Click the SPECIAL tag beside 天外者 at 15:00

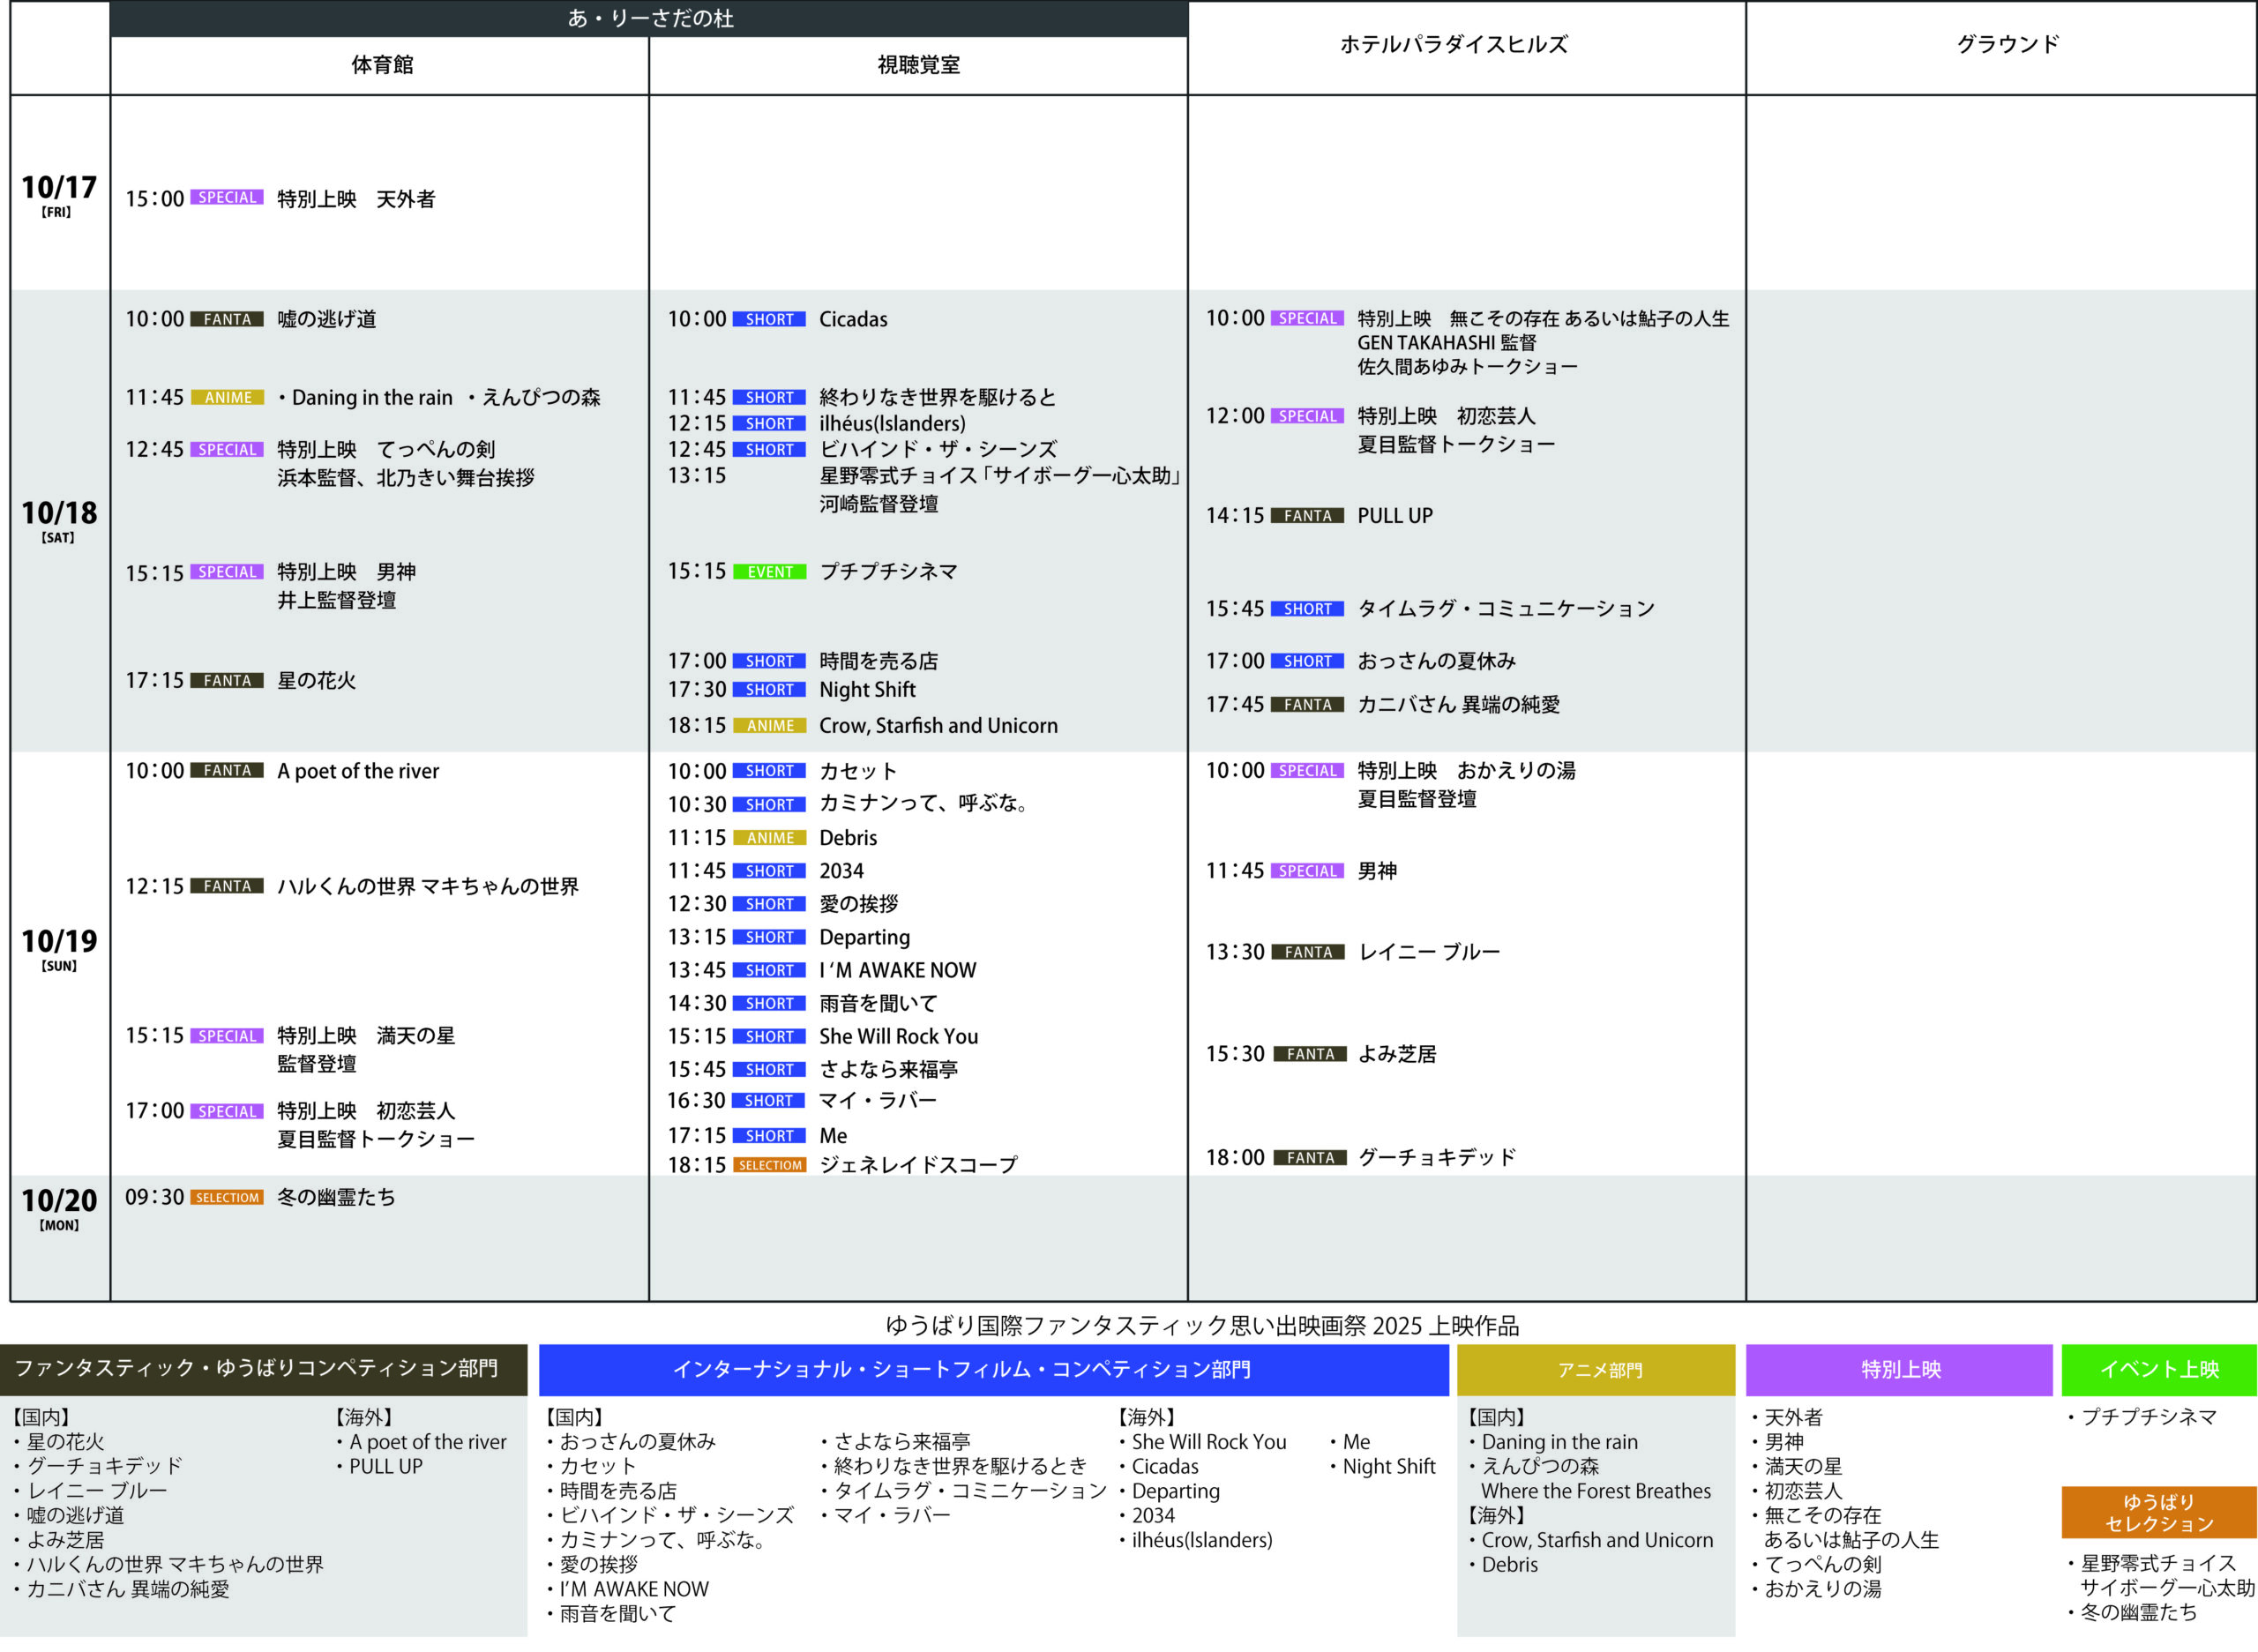pyautogui.click(x=227, y=198)
